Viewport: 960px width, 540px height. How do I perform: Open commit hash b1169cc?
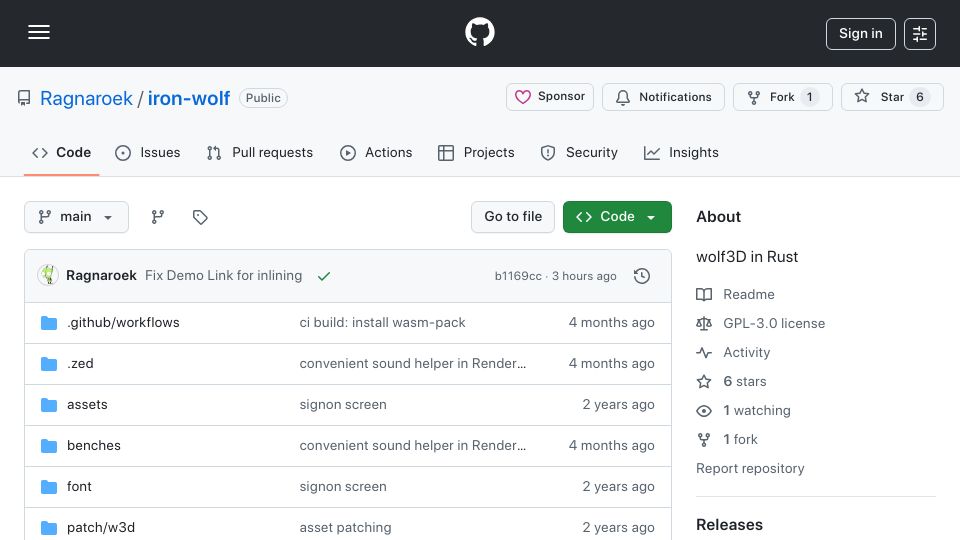(518, 276)
